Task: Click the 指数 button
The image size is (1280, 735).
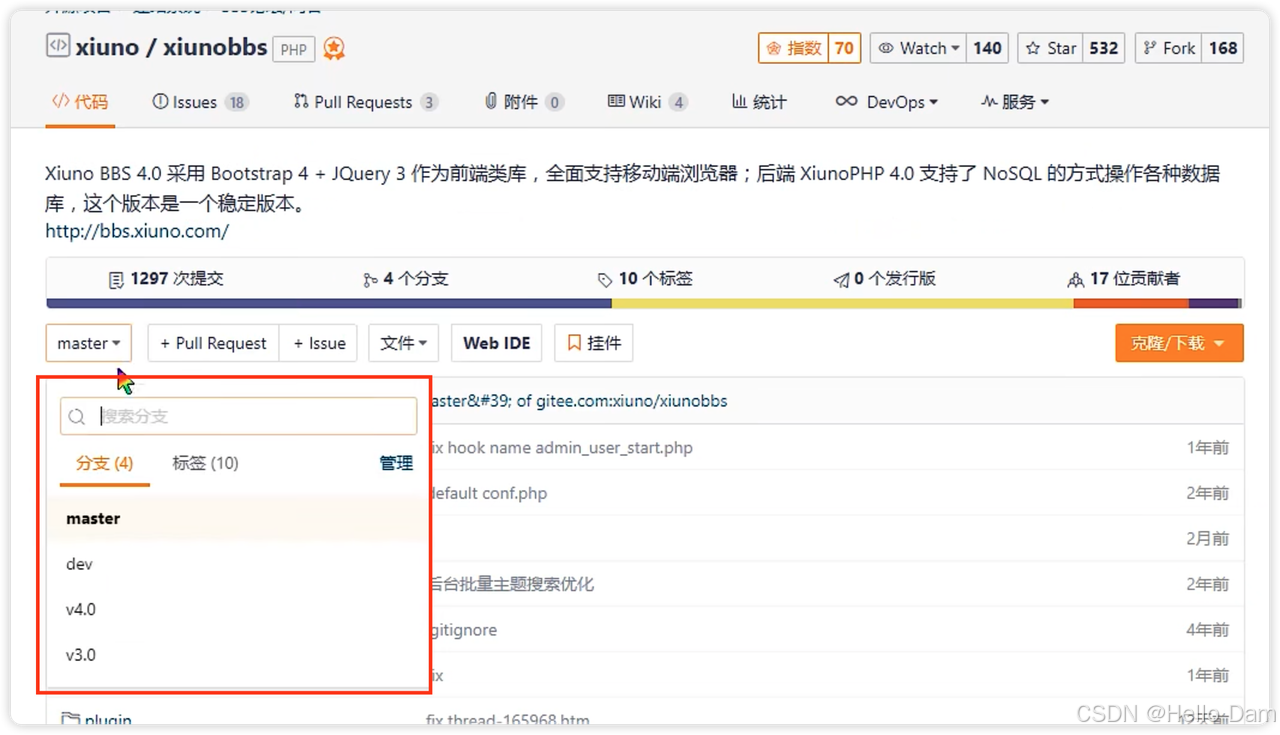Action: click(x=794, y=48)
